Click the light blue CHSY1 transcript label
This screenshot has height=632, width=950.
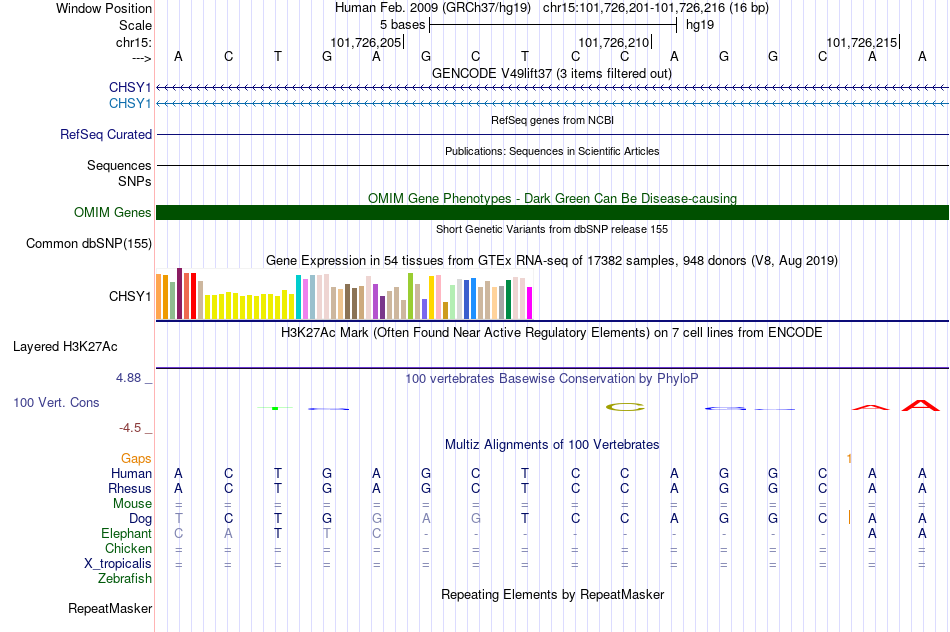coord(130,104)
